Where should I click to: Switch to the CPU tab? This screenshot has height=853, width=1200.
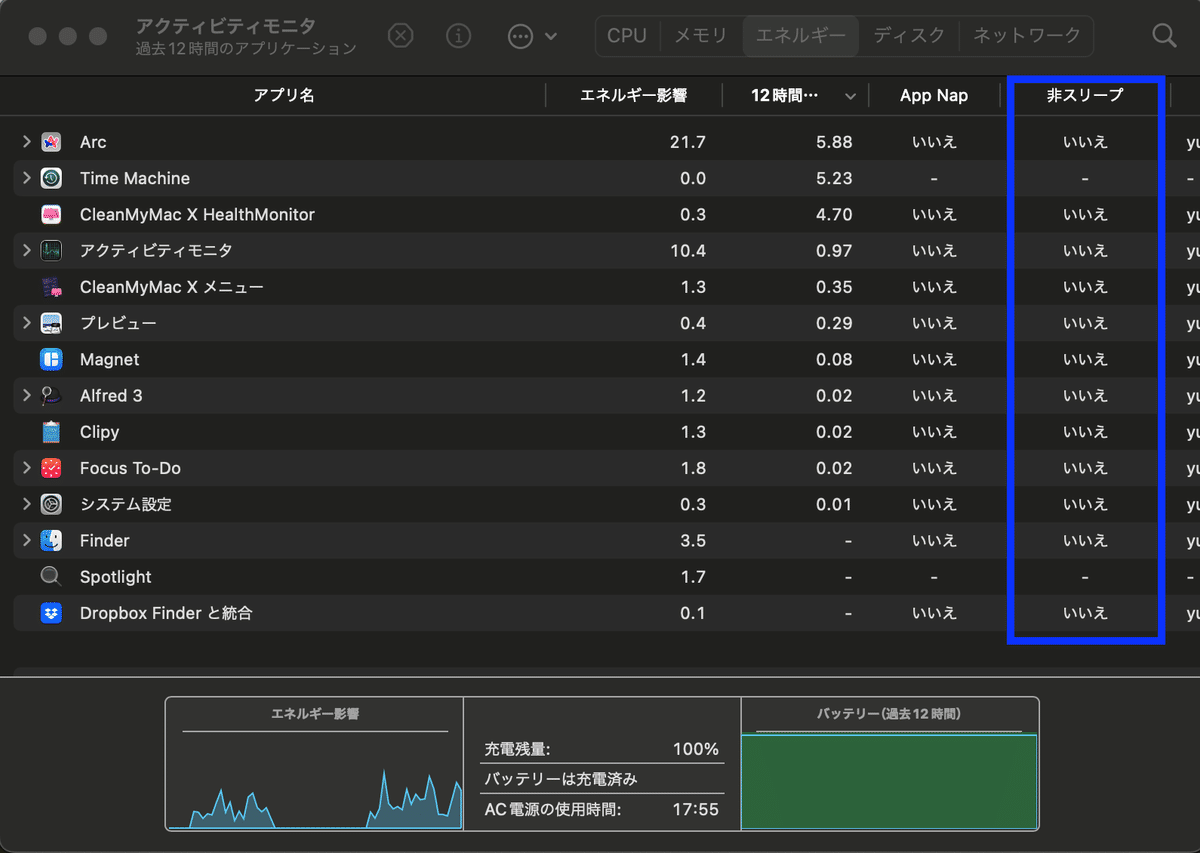(x=627, y=36)
